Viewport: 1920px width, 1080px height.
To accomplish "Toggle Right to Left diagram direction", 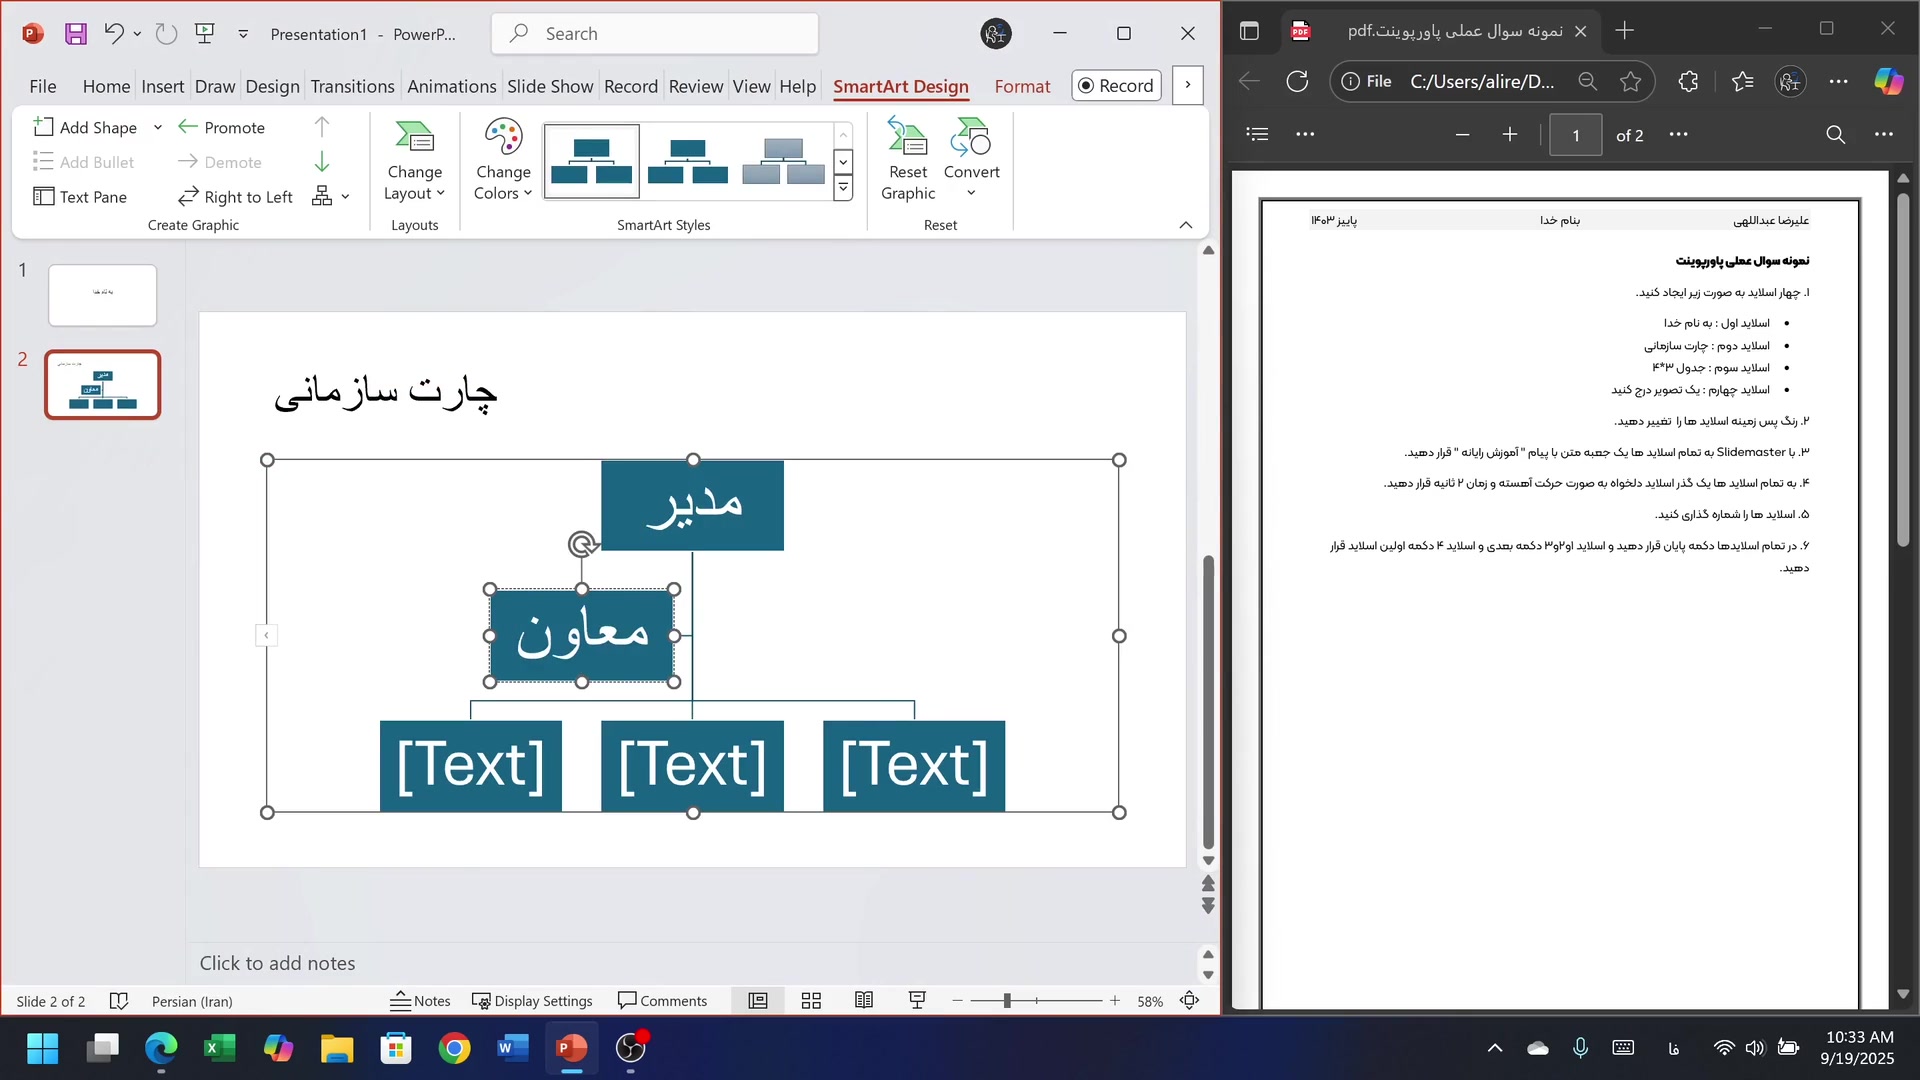I will pos(236,197).
